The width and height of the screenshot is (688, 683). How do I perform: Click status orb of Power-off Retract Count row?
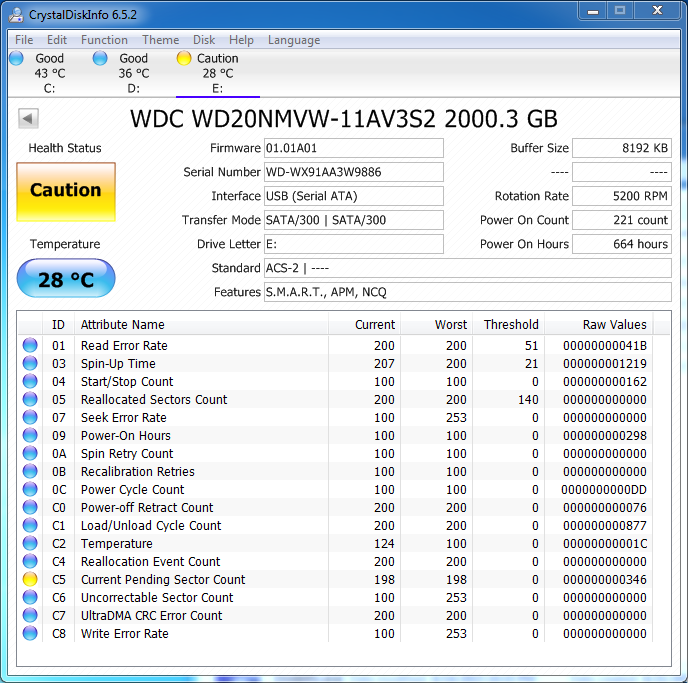click(30, 507)
